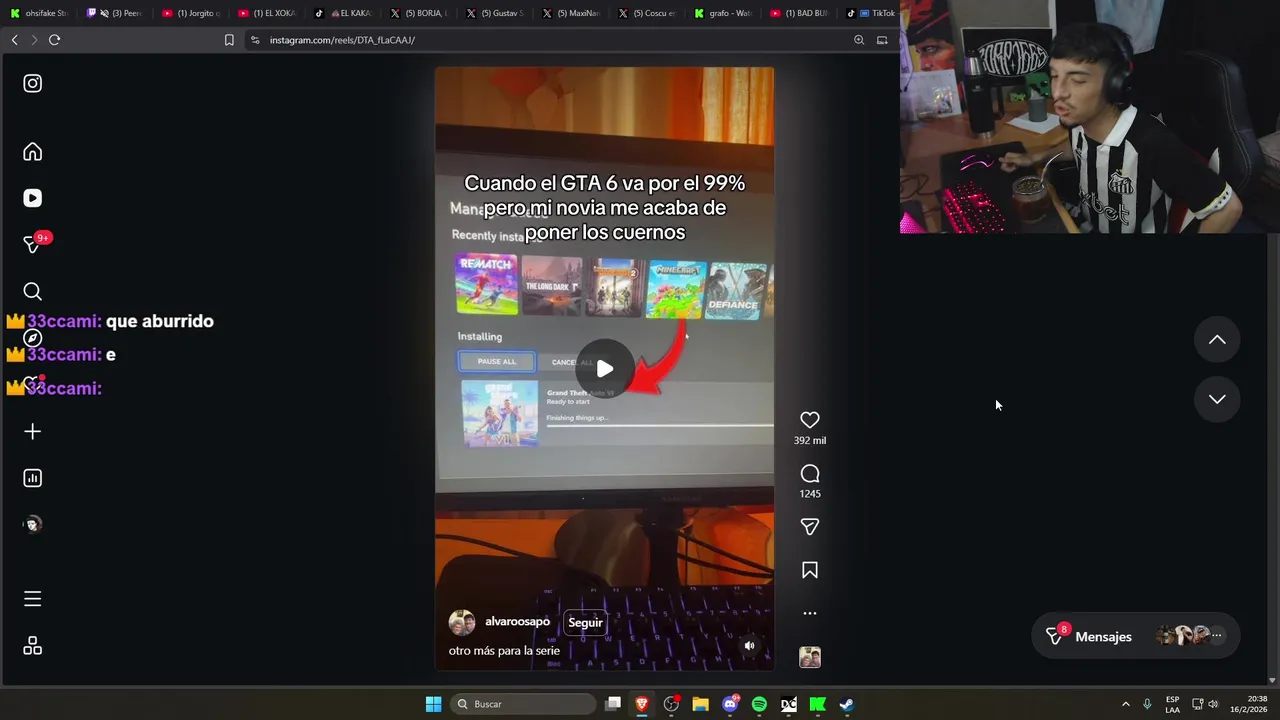
Task: Reload the page with refresh icon
Action: (x=54, y=40)
